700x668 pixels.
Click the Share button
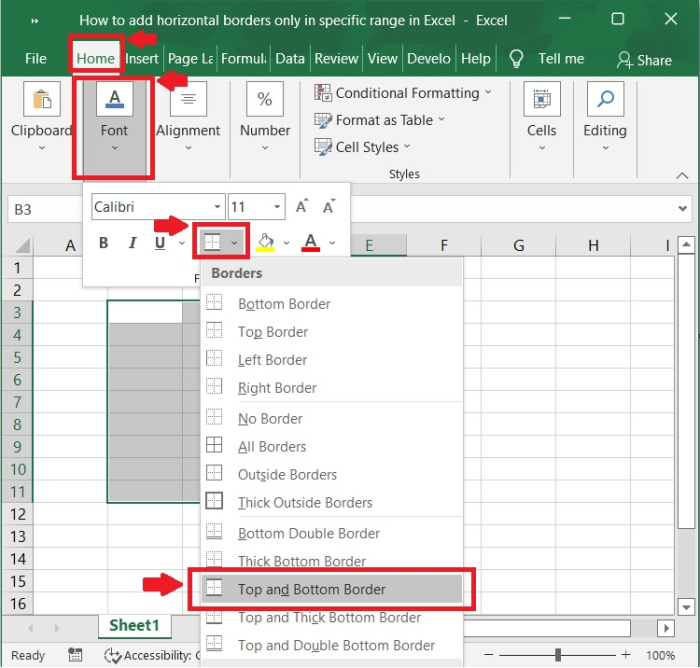click(x=644, y=60)
